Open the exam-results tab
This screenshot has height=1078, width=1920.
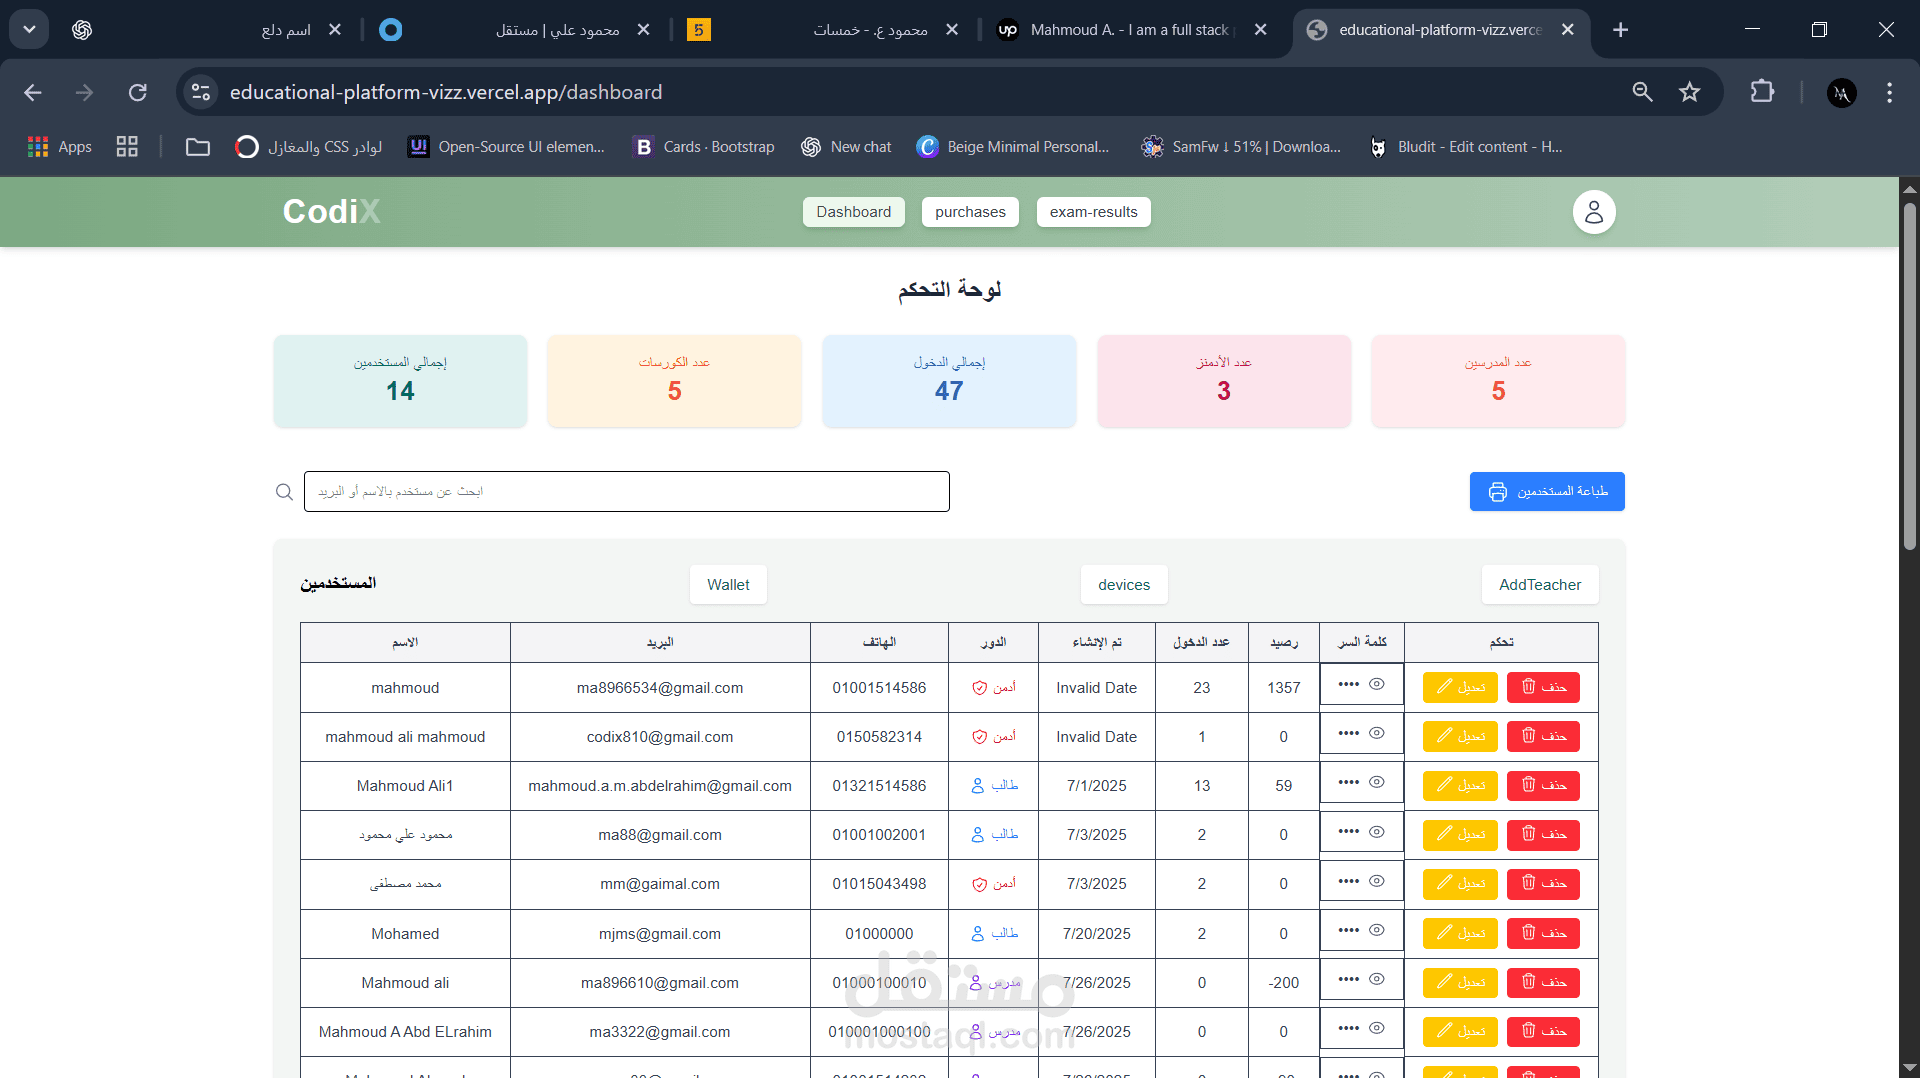[x=1094, y=212]
